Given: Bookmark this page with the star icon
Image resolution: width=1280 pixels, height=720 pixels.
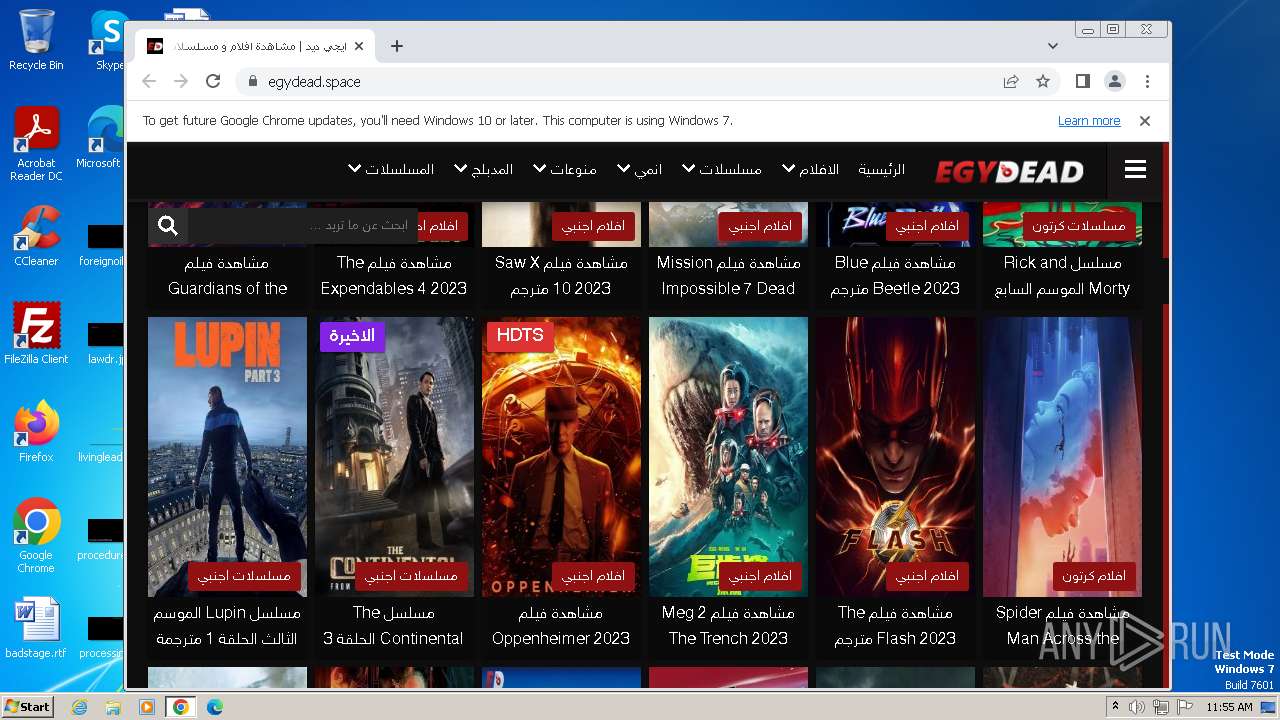Looking at the screenshot, I should pyautogui.click(x=1043, y=82).
